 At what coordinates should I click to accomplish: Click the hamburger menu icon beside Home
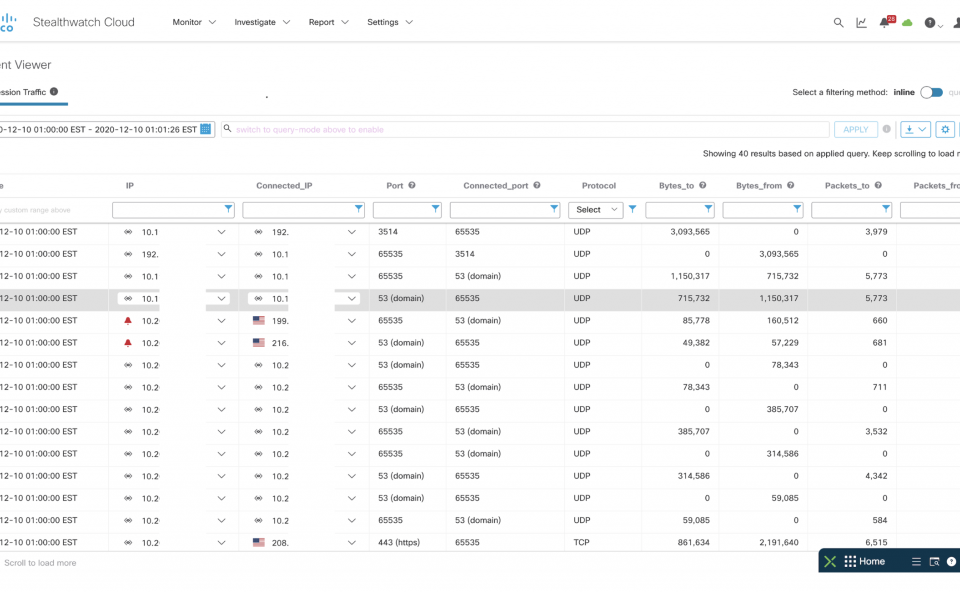pos(916,562)
